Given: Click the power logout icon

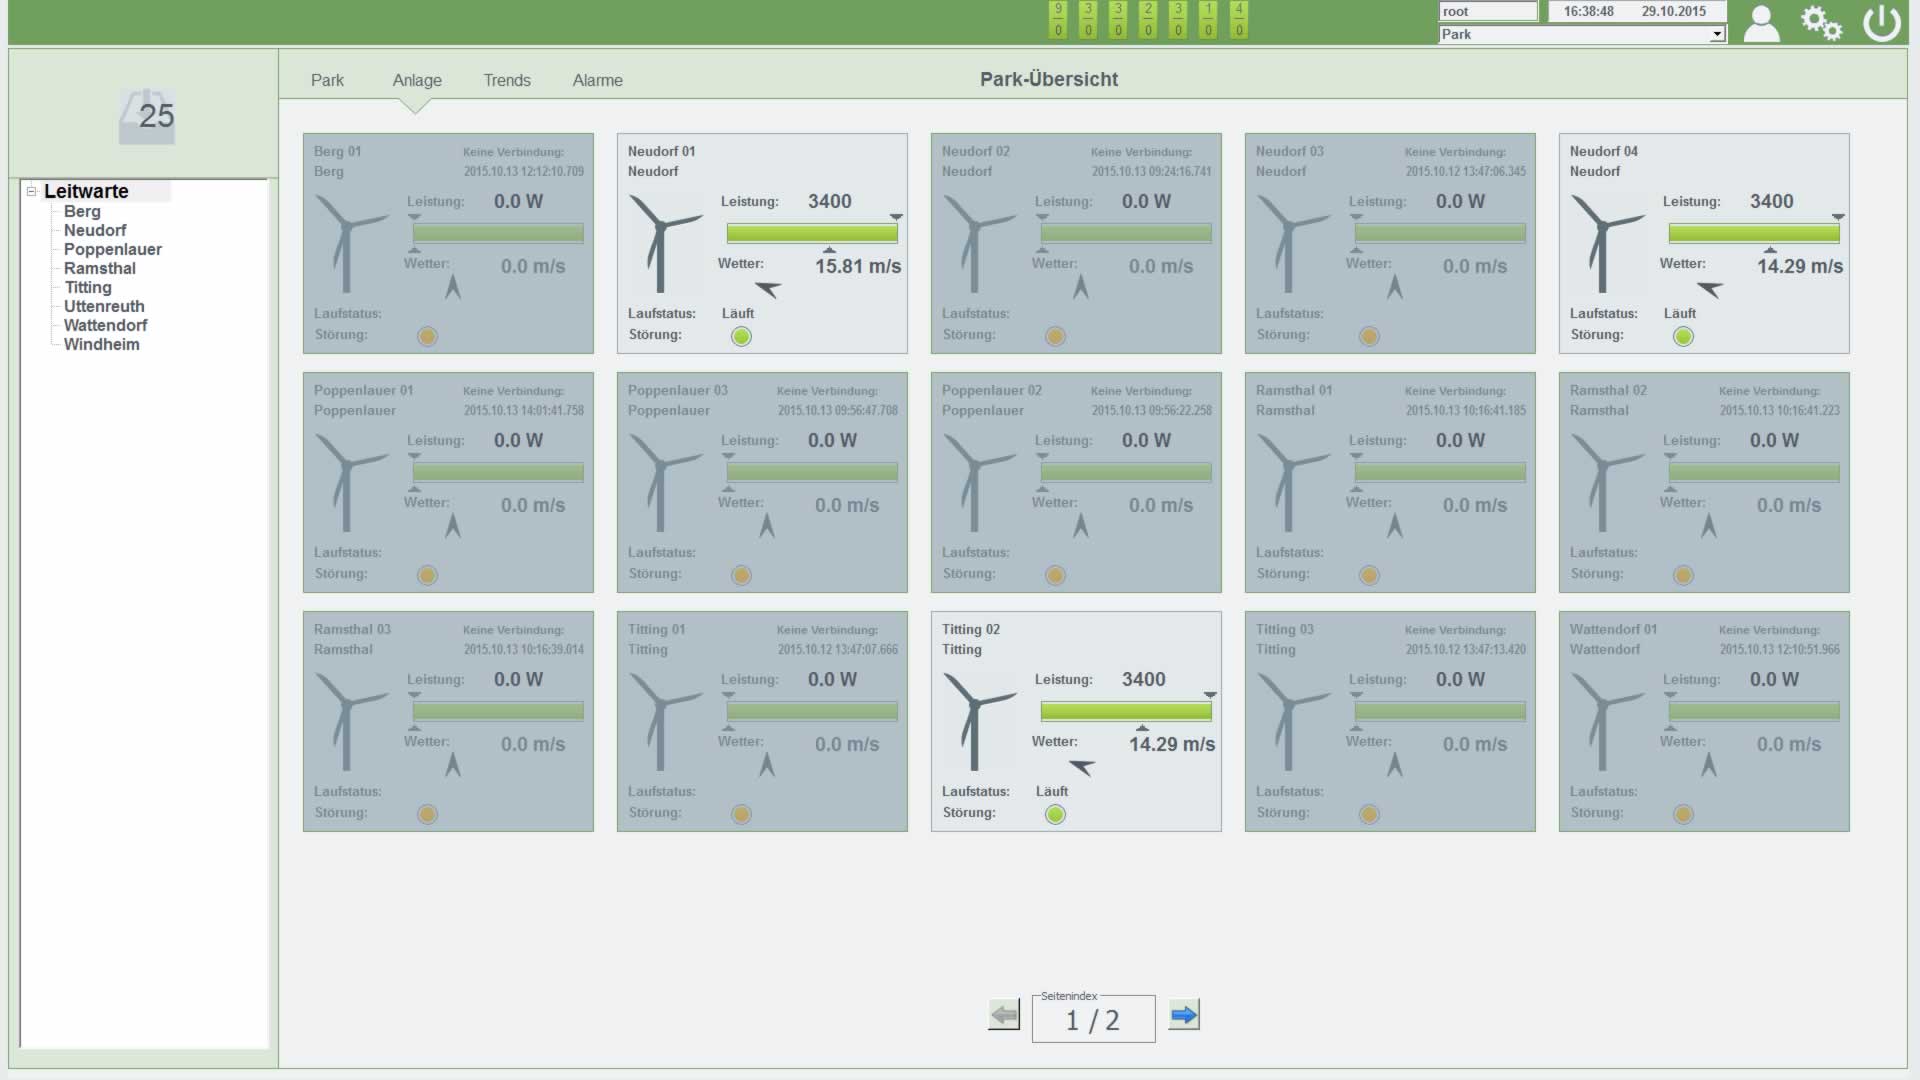Looking at the screenshot, I should coord(1881,23).
